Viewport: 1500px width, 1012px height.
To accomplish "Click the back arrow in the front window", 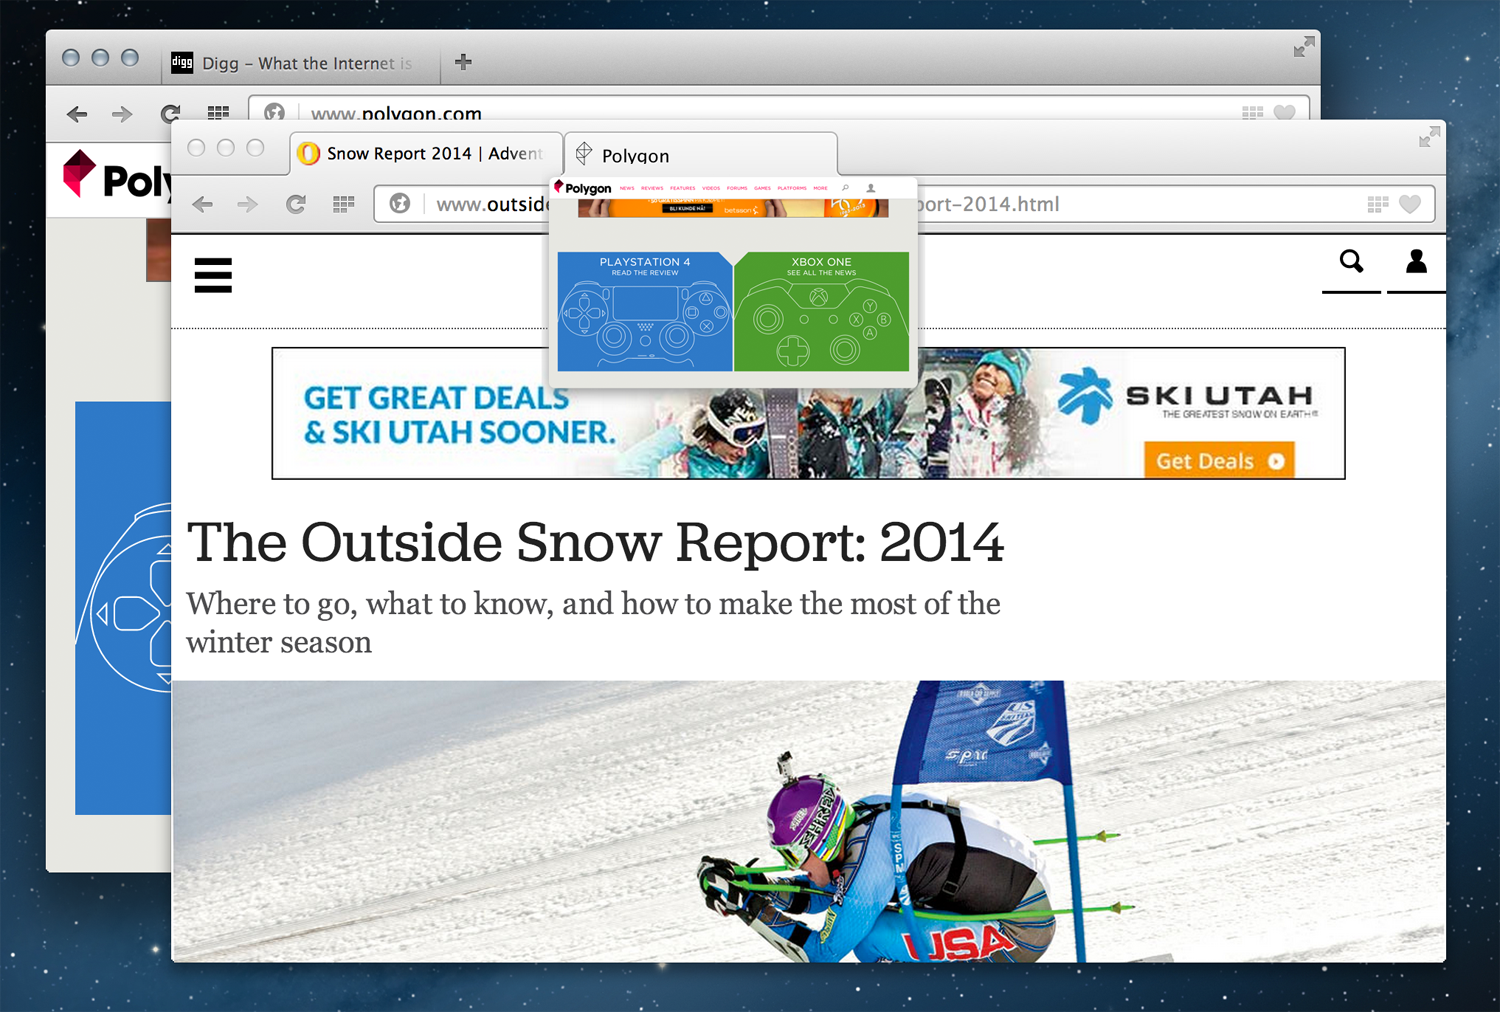I will (203, 204).
